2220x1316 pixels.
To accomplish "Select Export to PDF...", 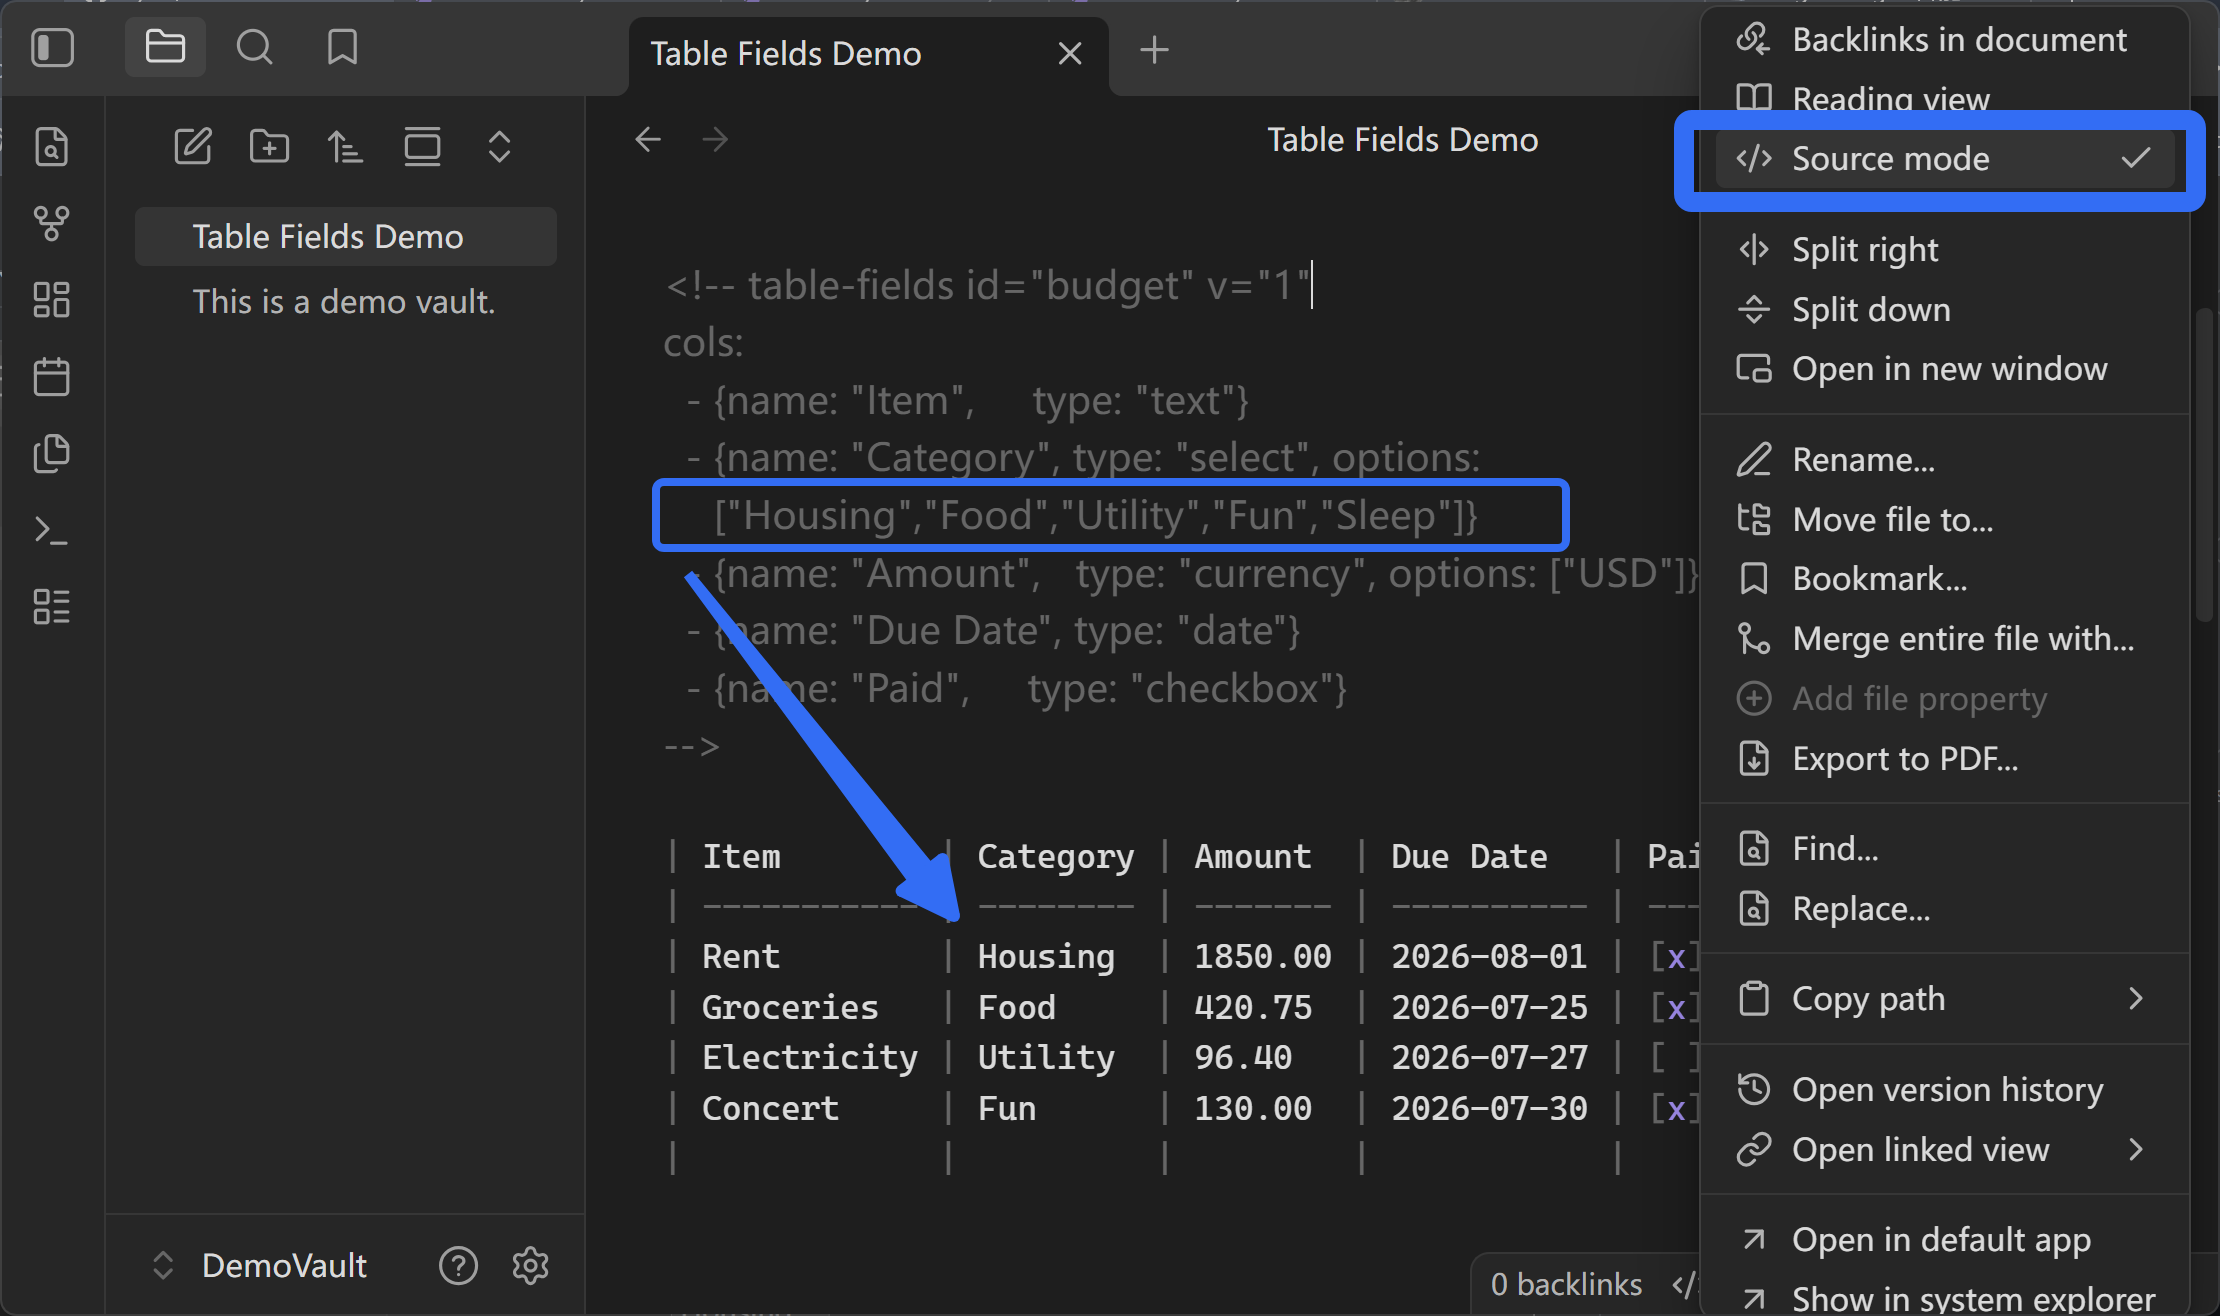I will click(x=1944, y=759).
